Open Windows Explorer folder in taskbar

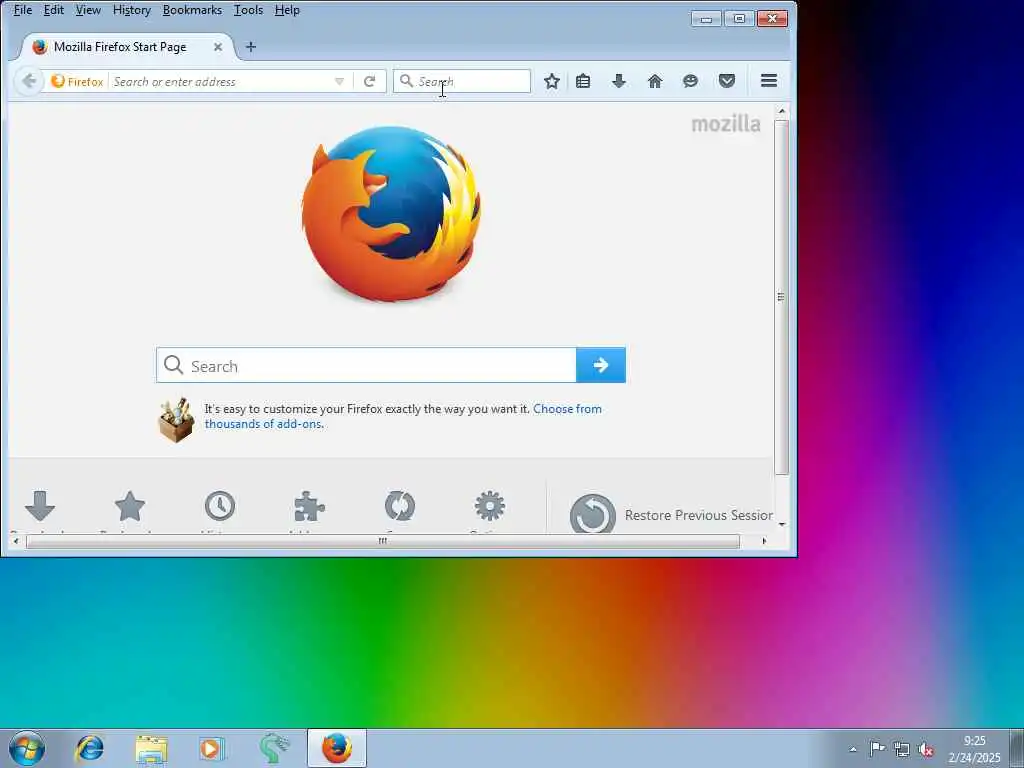coord(152,748)
